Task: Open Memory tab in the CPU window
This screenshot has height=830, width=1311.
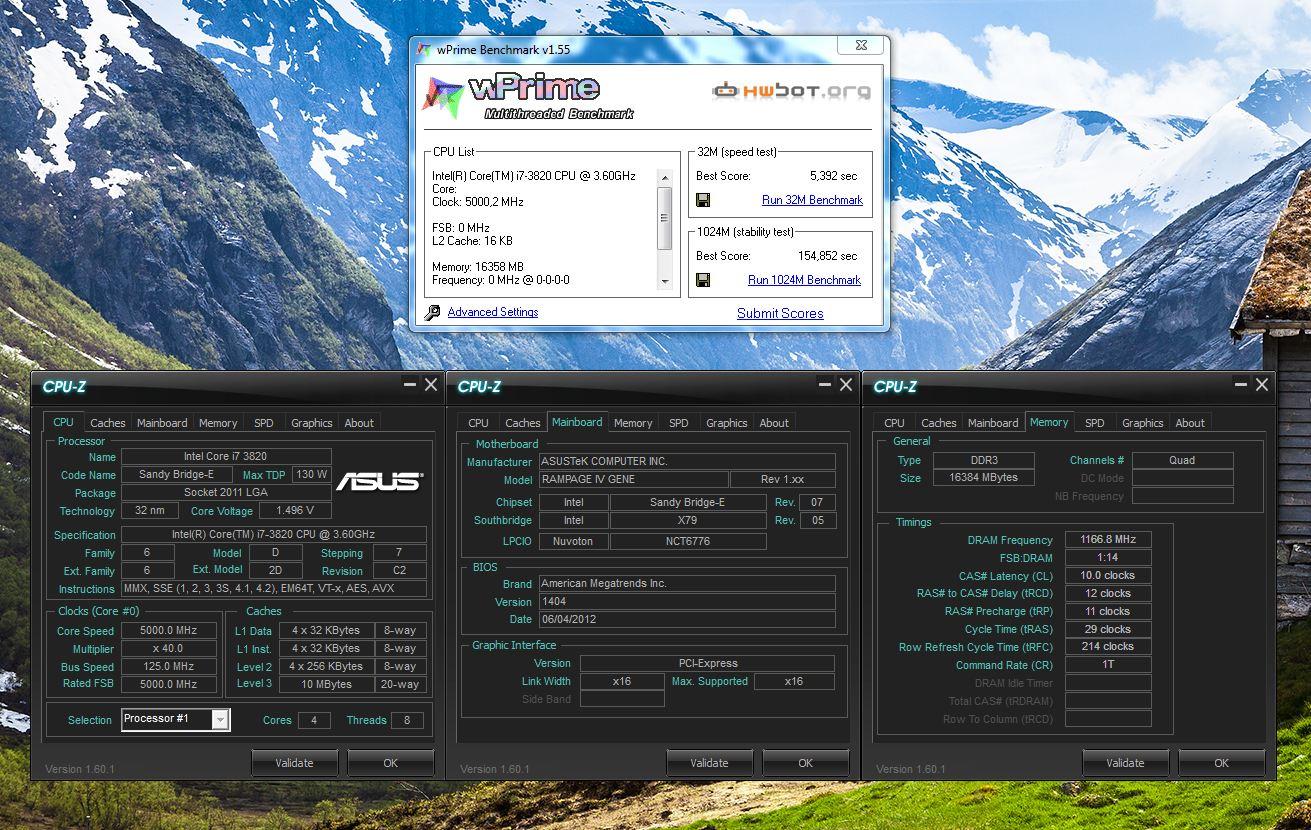Action: click(218, 423)
